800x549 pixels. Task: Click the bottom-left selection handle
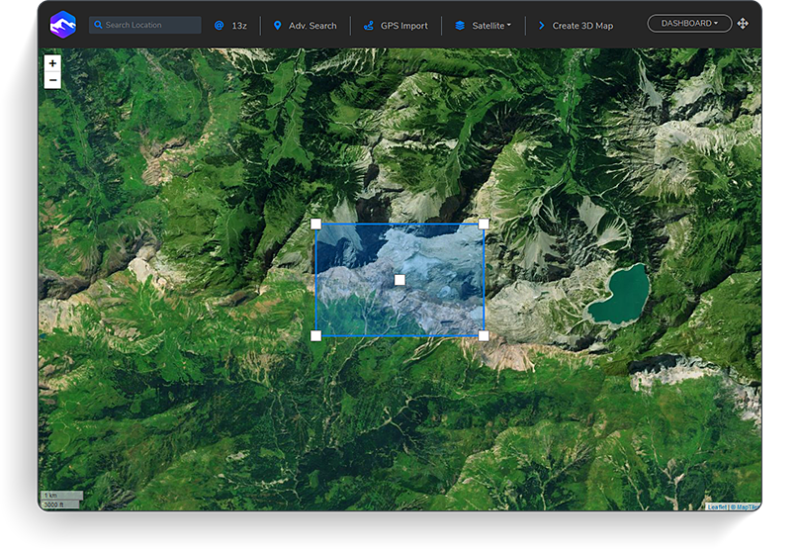316,336
